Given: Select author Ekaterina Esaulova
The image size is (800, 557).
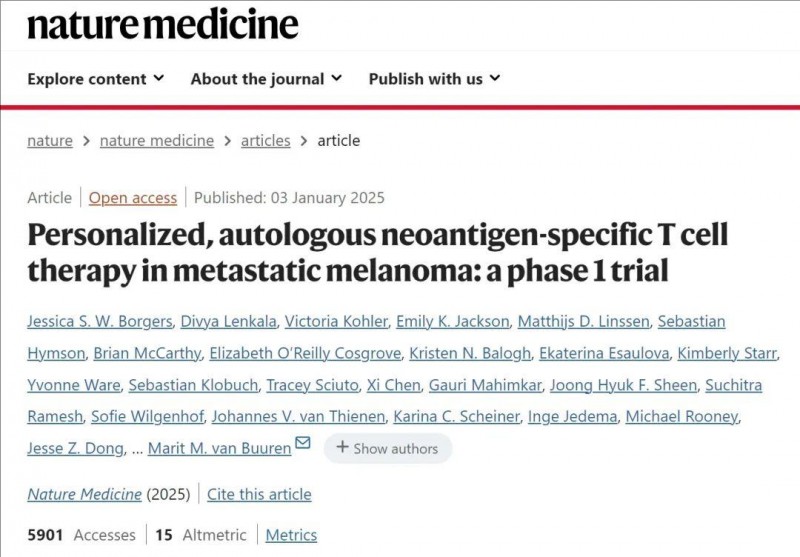Looking at the screenshot, I should coord(604,353).
